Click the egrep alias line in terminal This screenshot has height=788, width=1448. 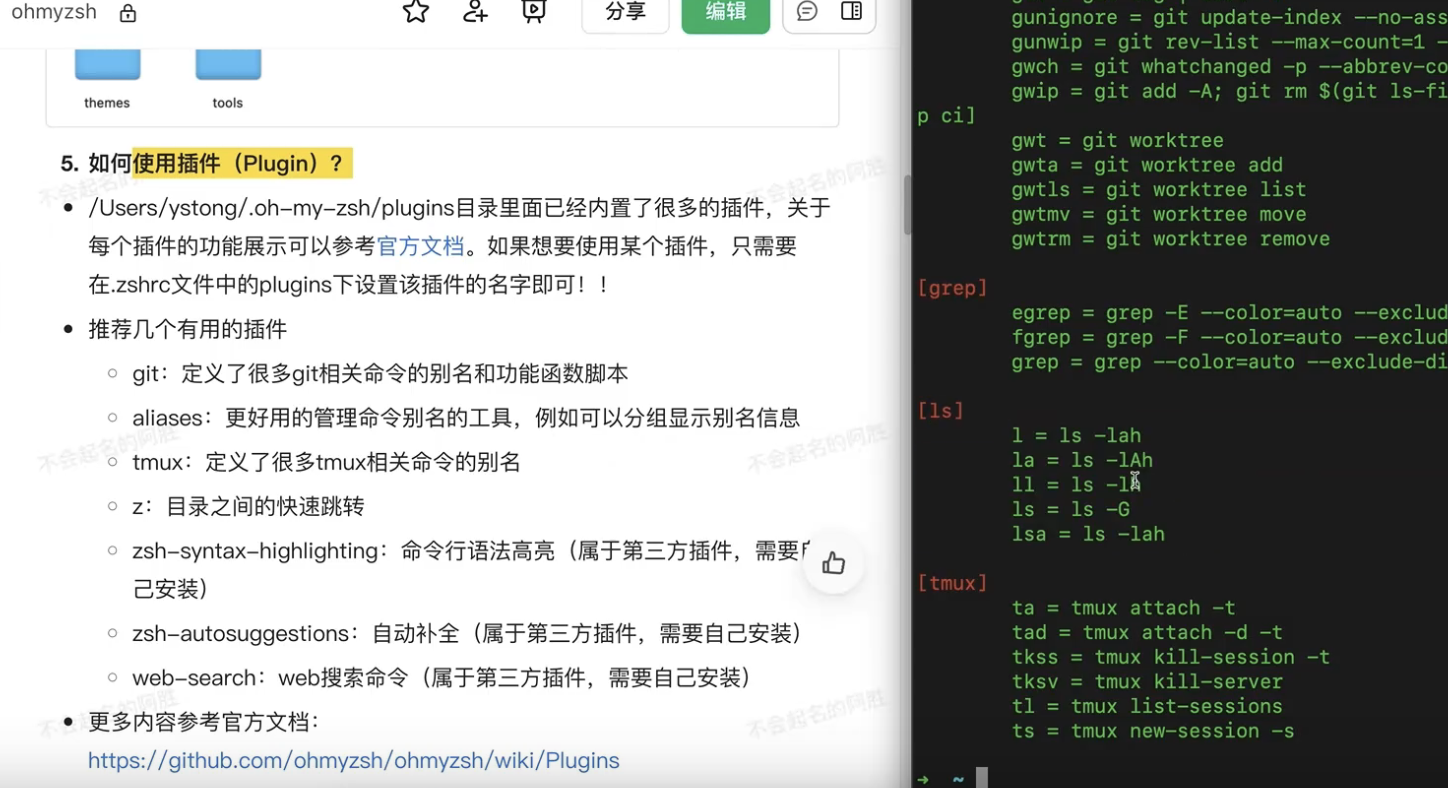point(1229,313)
